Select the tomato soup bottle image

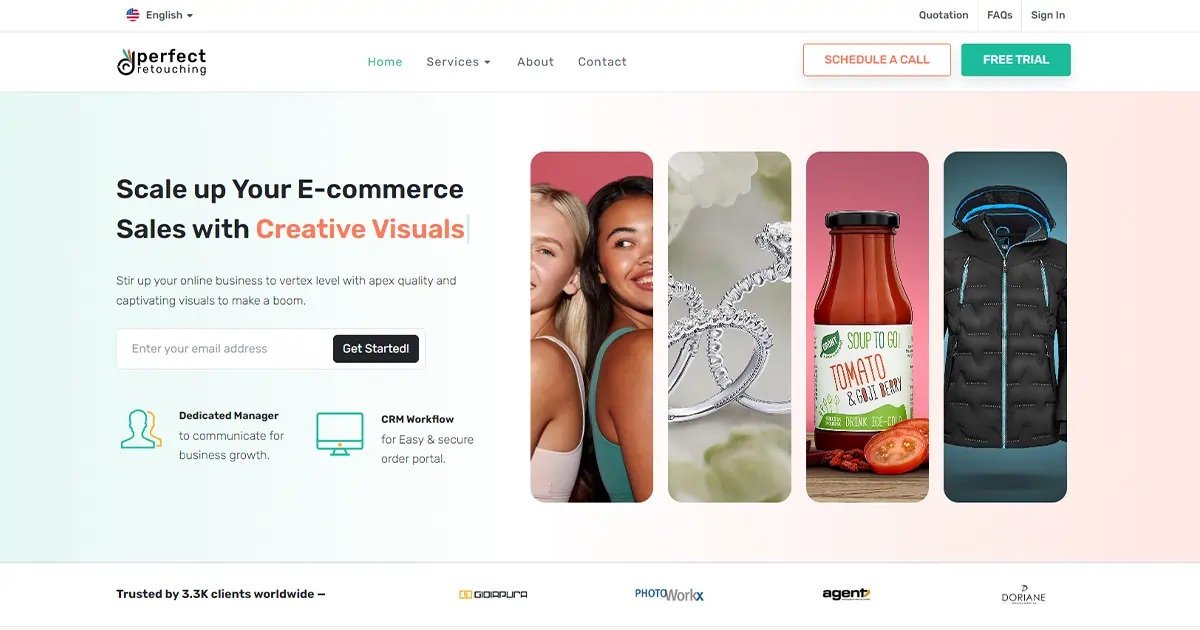[867, 327]
